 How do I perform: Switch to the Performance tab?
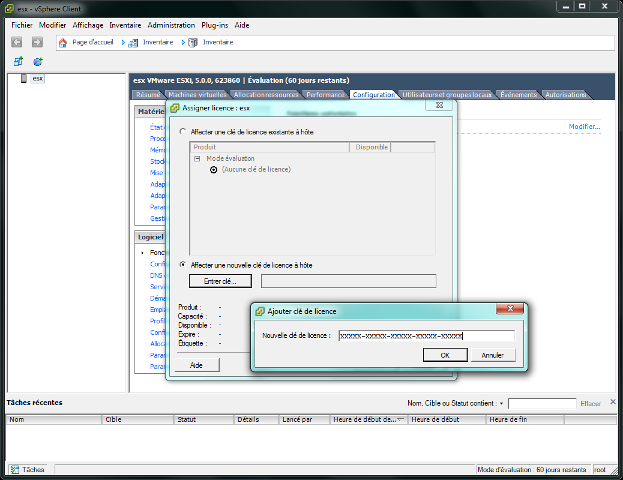[325, 95]
